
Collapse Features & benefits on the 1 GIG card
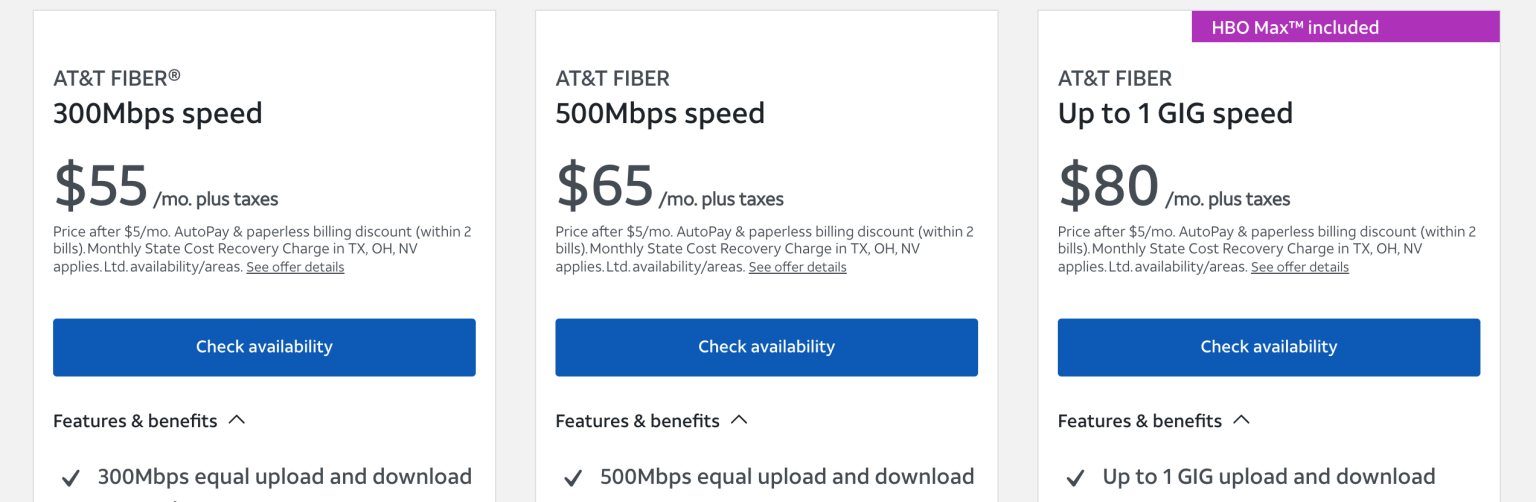pyautogui.click(x=1241, y=421)
